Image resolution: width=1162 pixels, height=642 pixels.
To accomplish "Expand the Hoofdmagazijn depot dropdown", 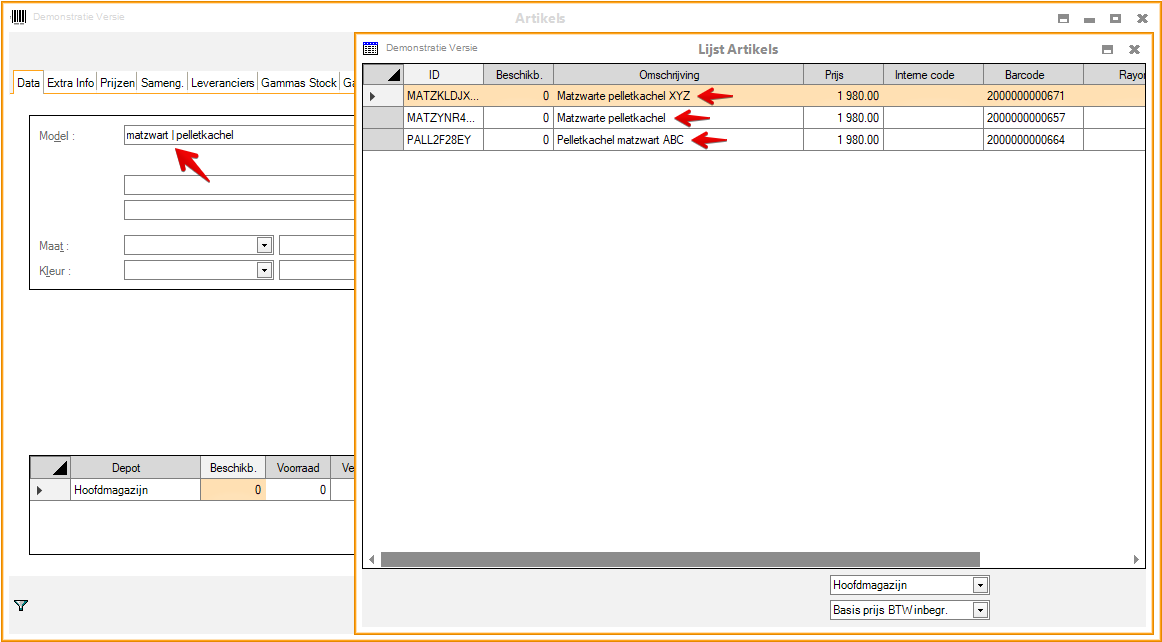I will point(980,585).
